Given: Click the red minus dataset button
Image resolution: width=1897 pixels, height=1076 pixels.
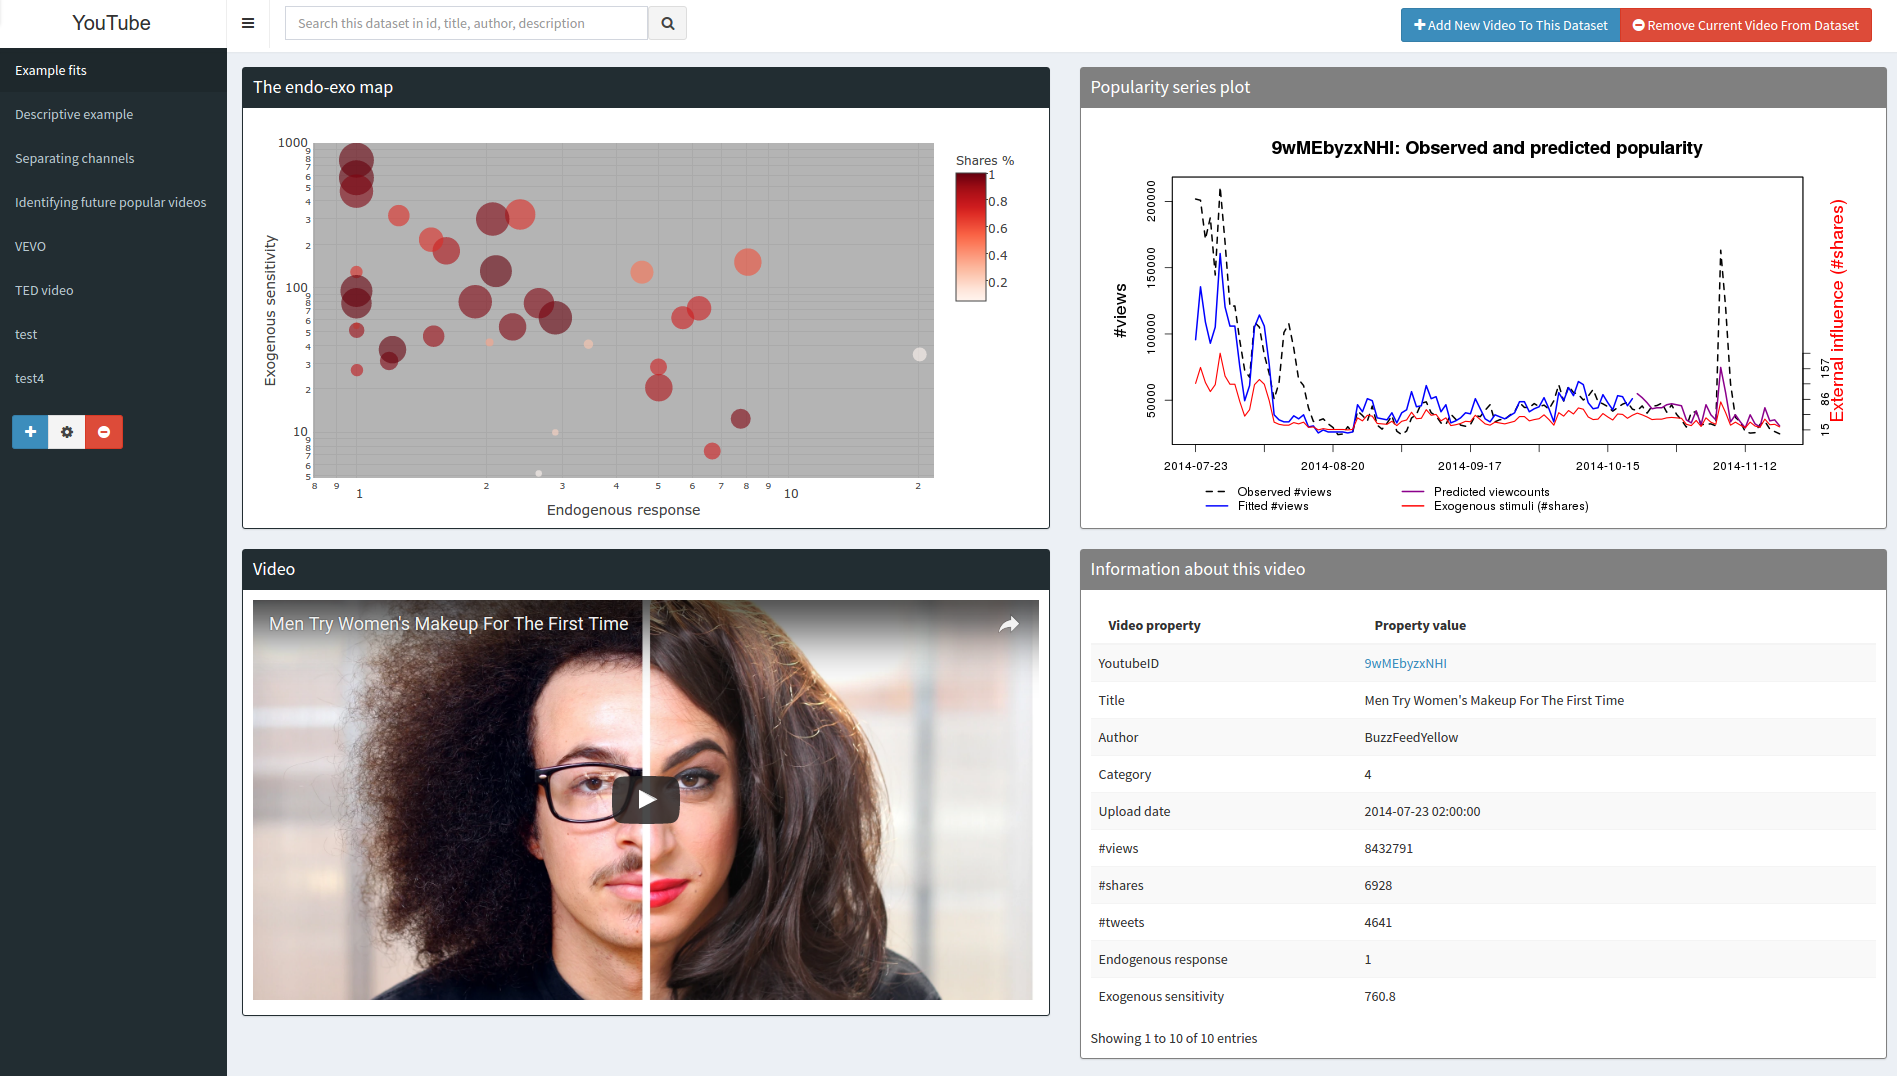Looking at the screenshot, I should 104,432.
